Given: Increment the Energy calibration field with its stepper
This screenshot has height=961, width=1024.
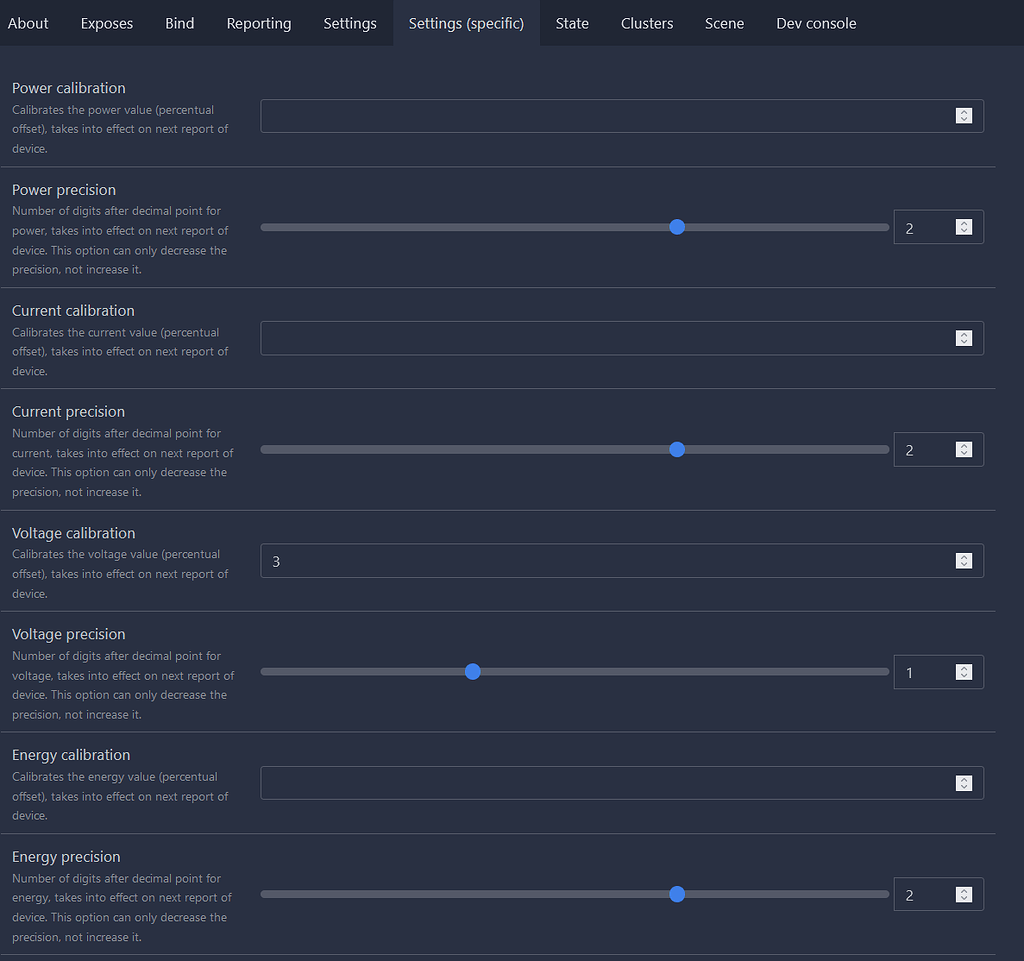Looking at the screenshot, I should click(x=964, y=779).
